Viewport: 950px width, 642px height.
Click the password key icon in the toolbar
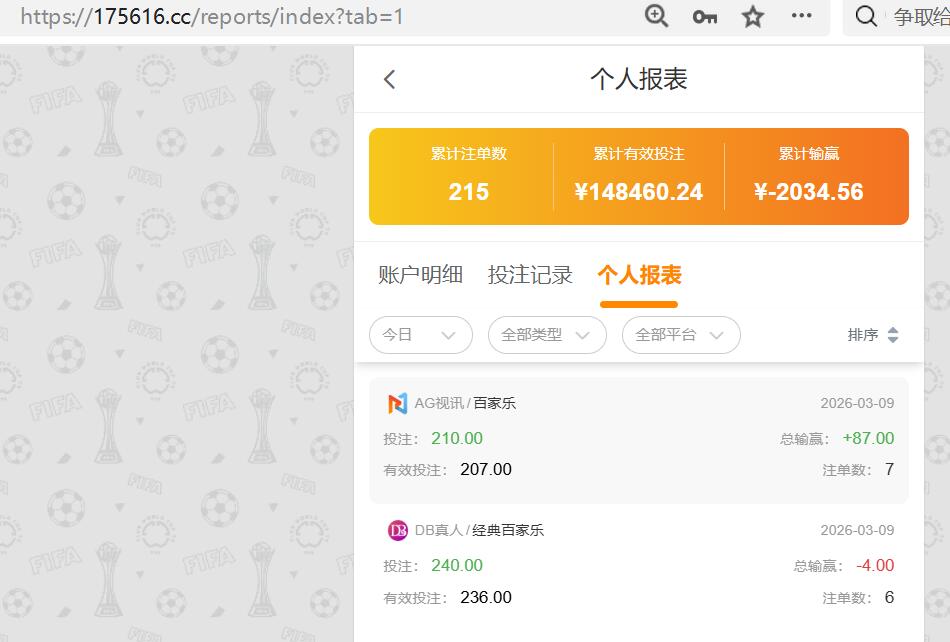pyautogui.click(x=703, y=16)
